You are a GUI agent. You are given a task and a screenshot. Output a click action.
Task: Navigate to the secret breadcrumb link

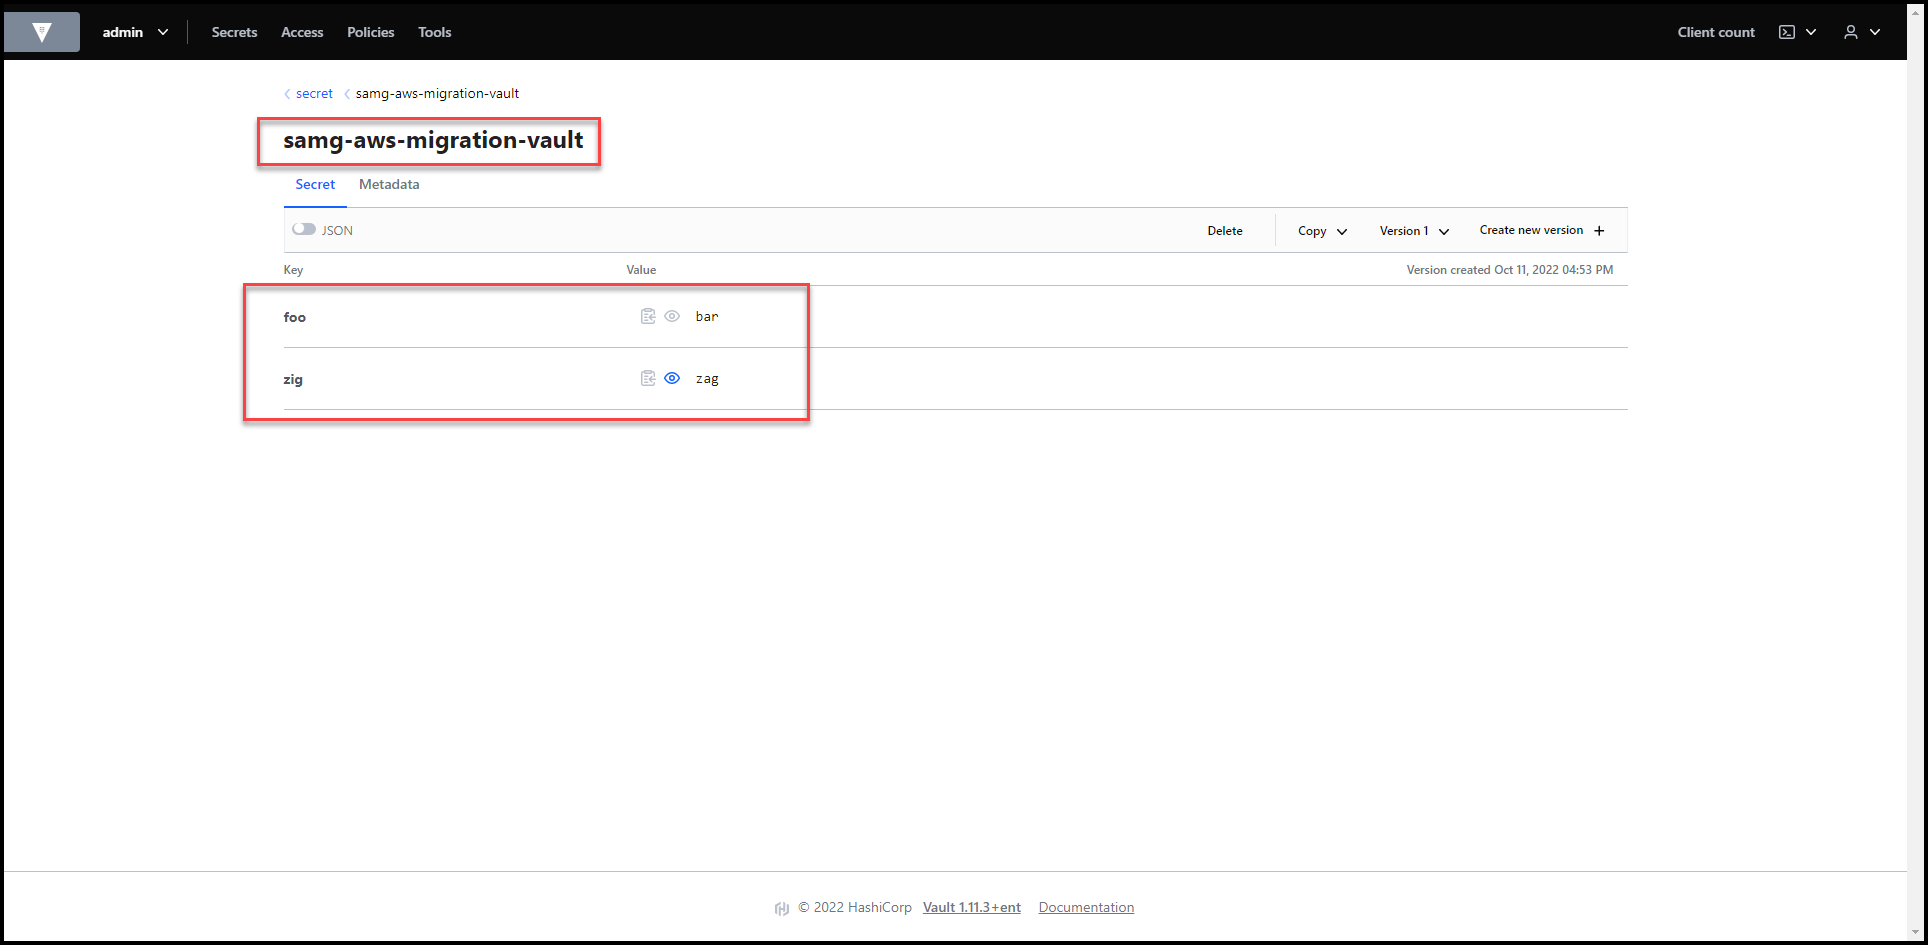click(x=314, y=93)
